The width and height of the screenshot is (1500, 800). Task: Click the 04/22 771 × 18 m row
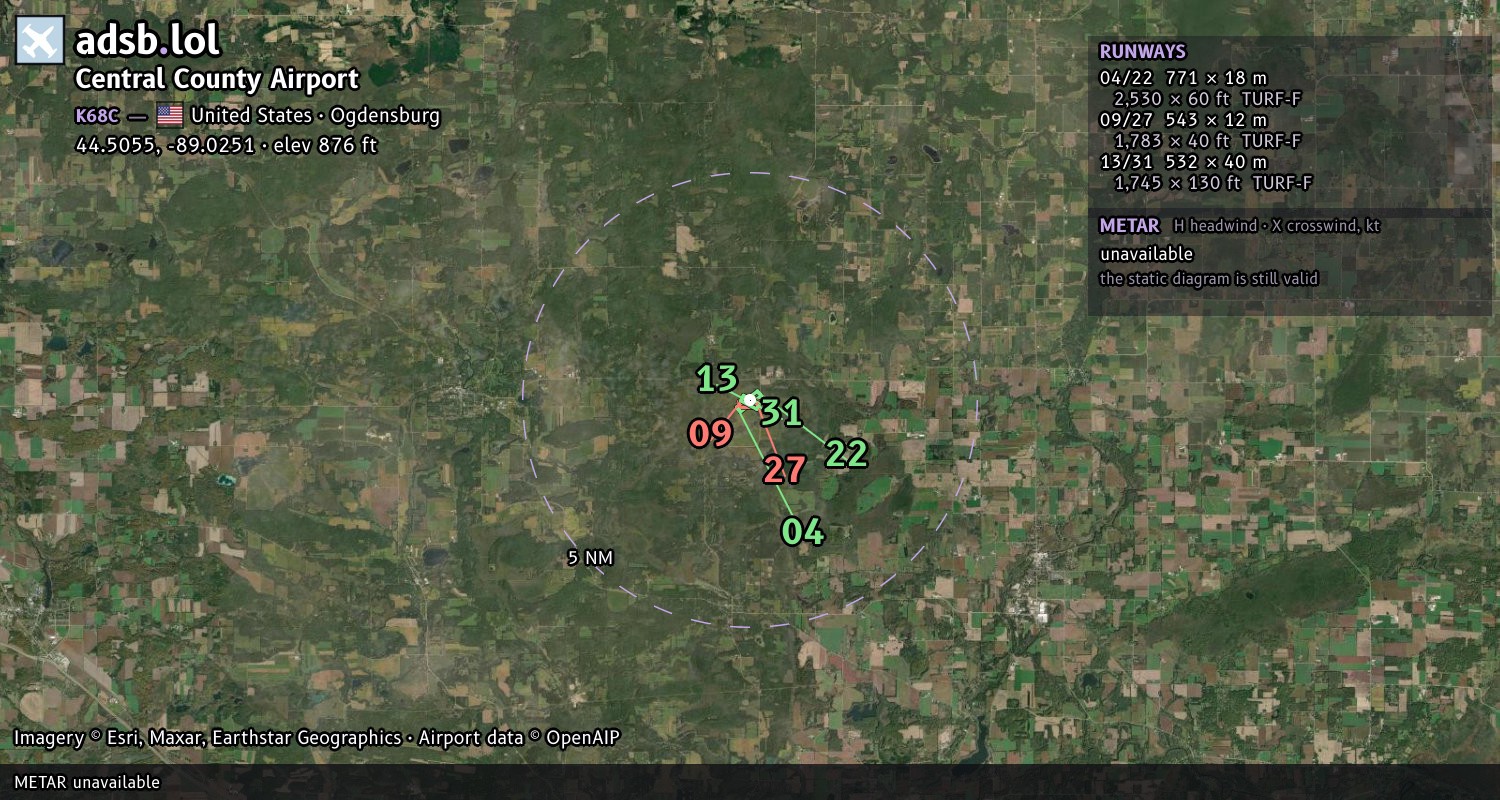(x=1183, y=77)
